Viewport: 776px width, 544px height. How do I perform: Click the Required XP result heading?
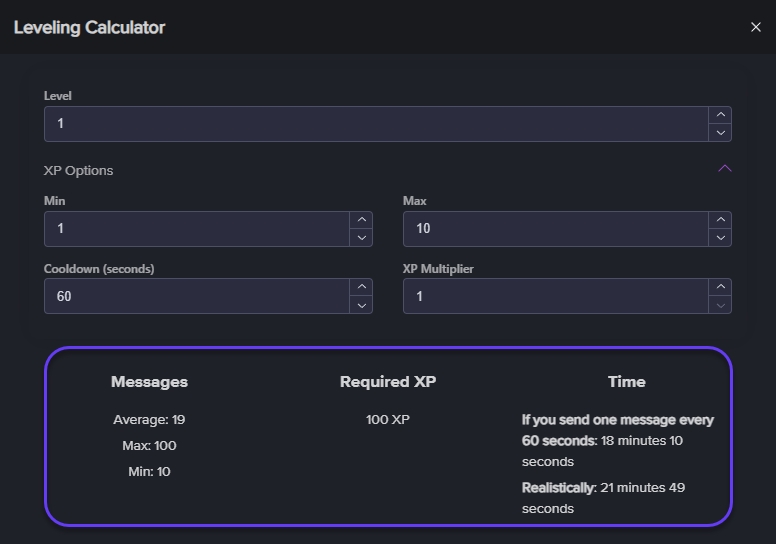point(388,382)
